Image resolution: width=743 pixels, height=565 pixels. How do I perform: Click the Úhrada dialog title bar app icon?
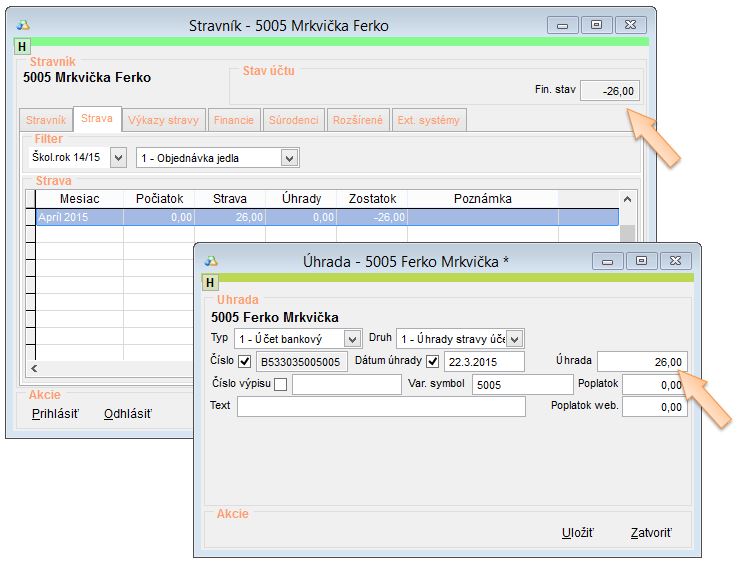pyautogui.click(x=211, y=261)
